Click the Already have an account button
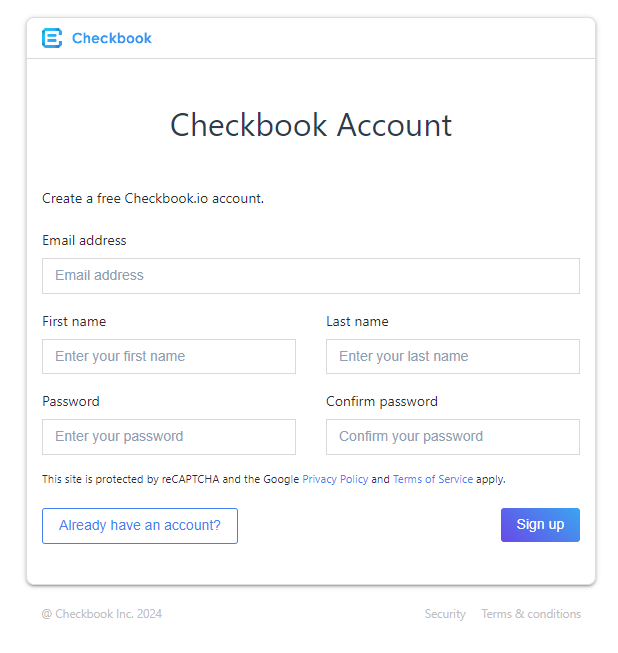 point(140,526)
